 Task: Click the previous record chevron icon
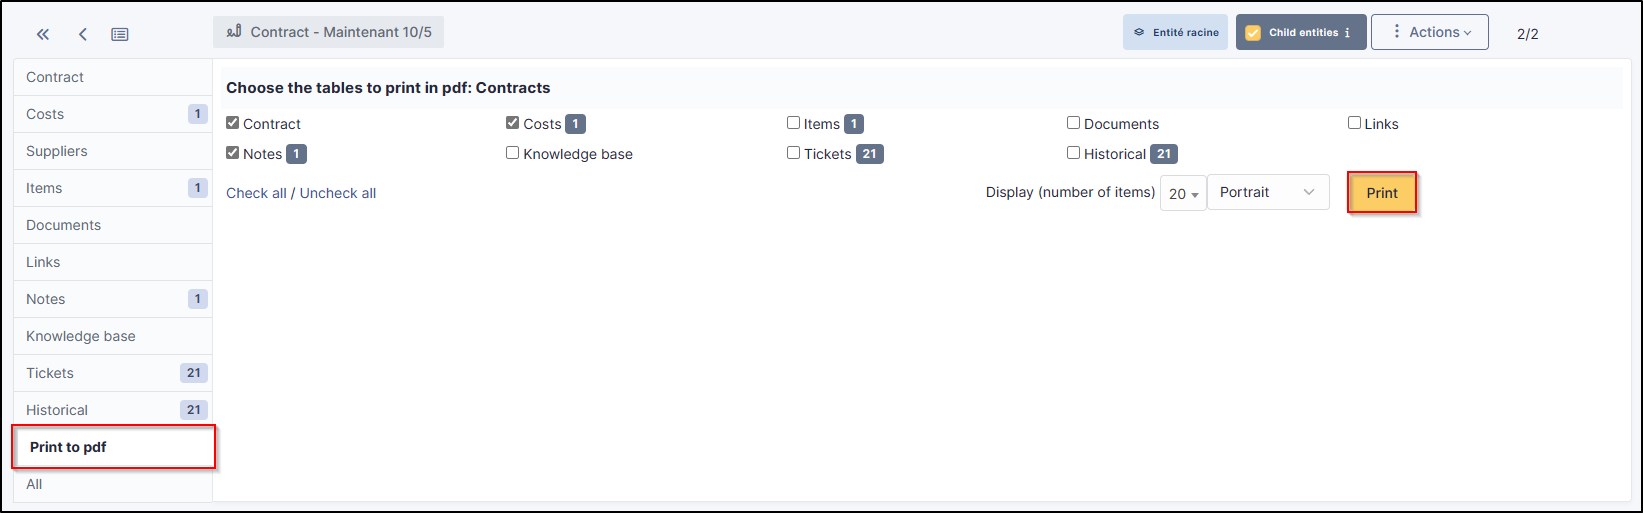pos(83,34)
